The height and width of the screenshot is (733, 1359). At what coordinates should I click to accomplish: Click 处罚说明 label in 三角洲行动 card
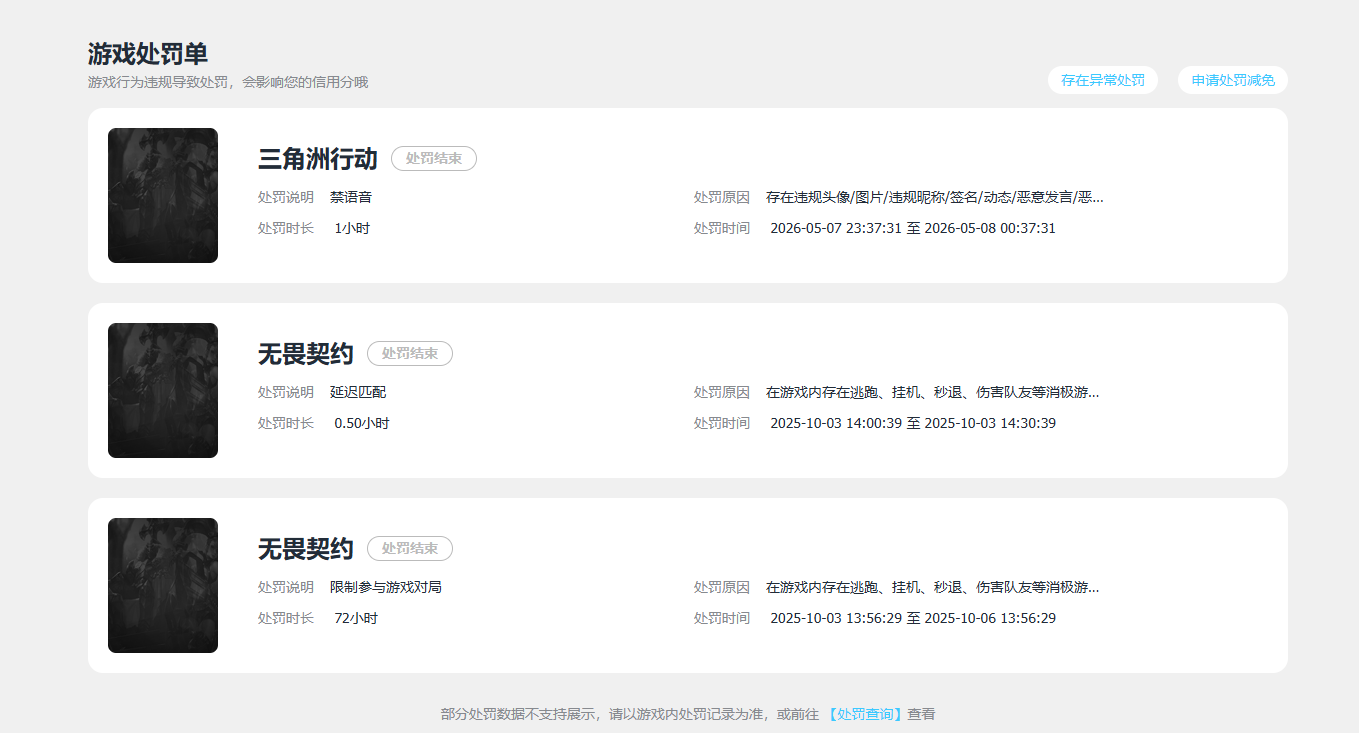tap(286, 197)
